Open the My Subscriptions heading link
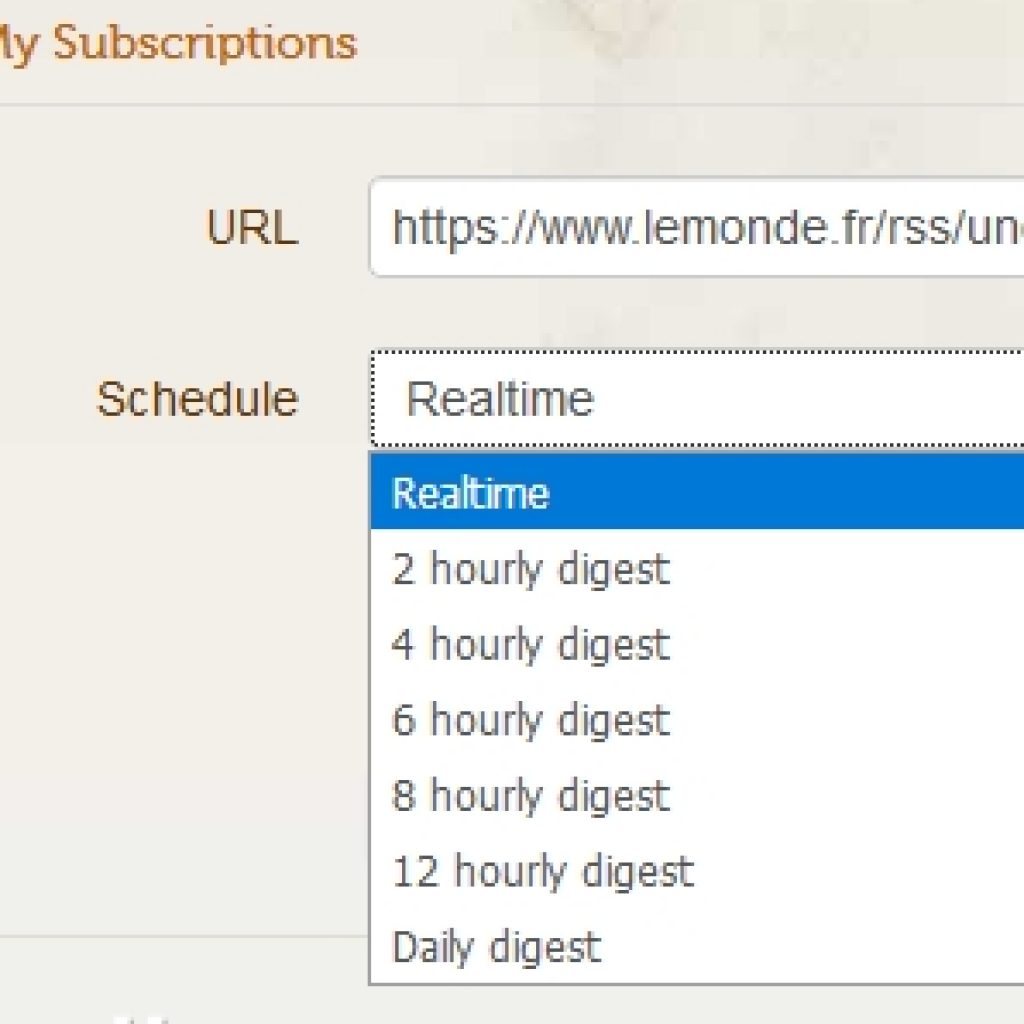 [178, 43]
